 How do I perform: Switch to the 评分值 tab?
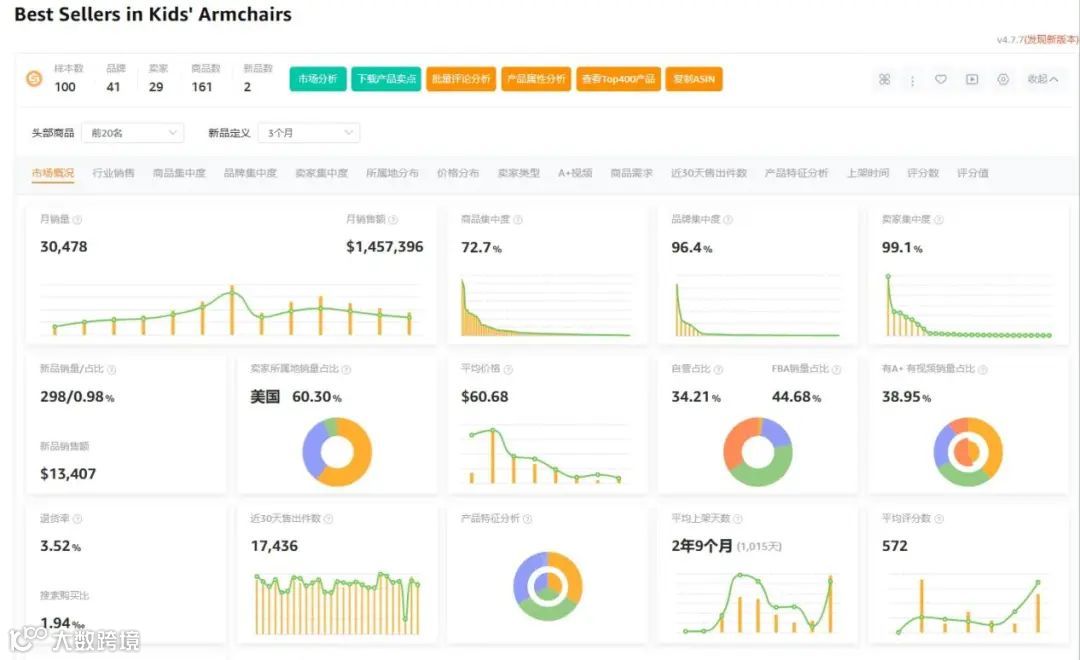click(x=973, y=173)
